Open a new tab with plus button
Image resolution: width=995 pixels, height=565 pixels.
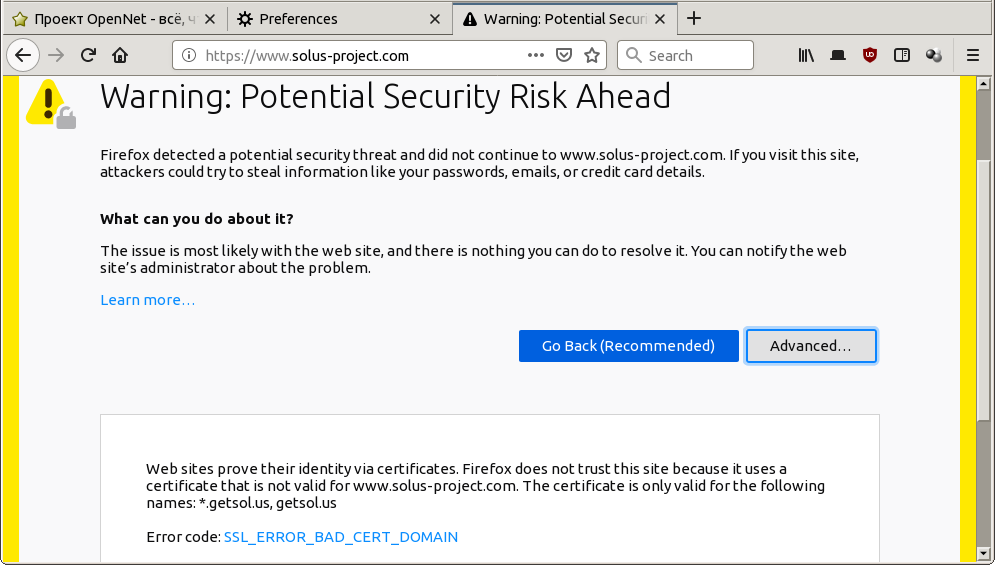point(695,19)
